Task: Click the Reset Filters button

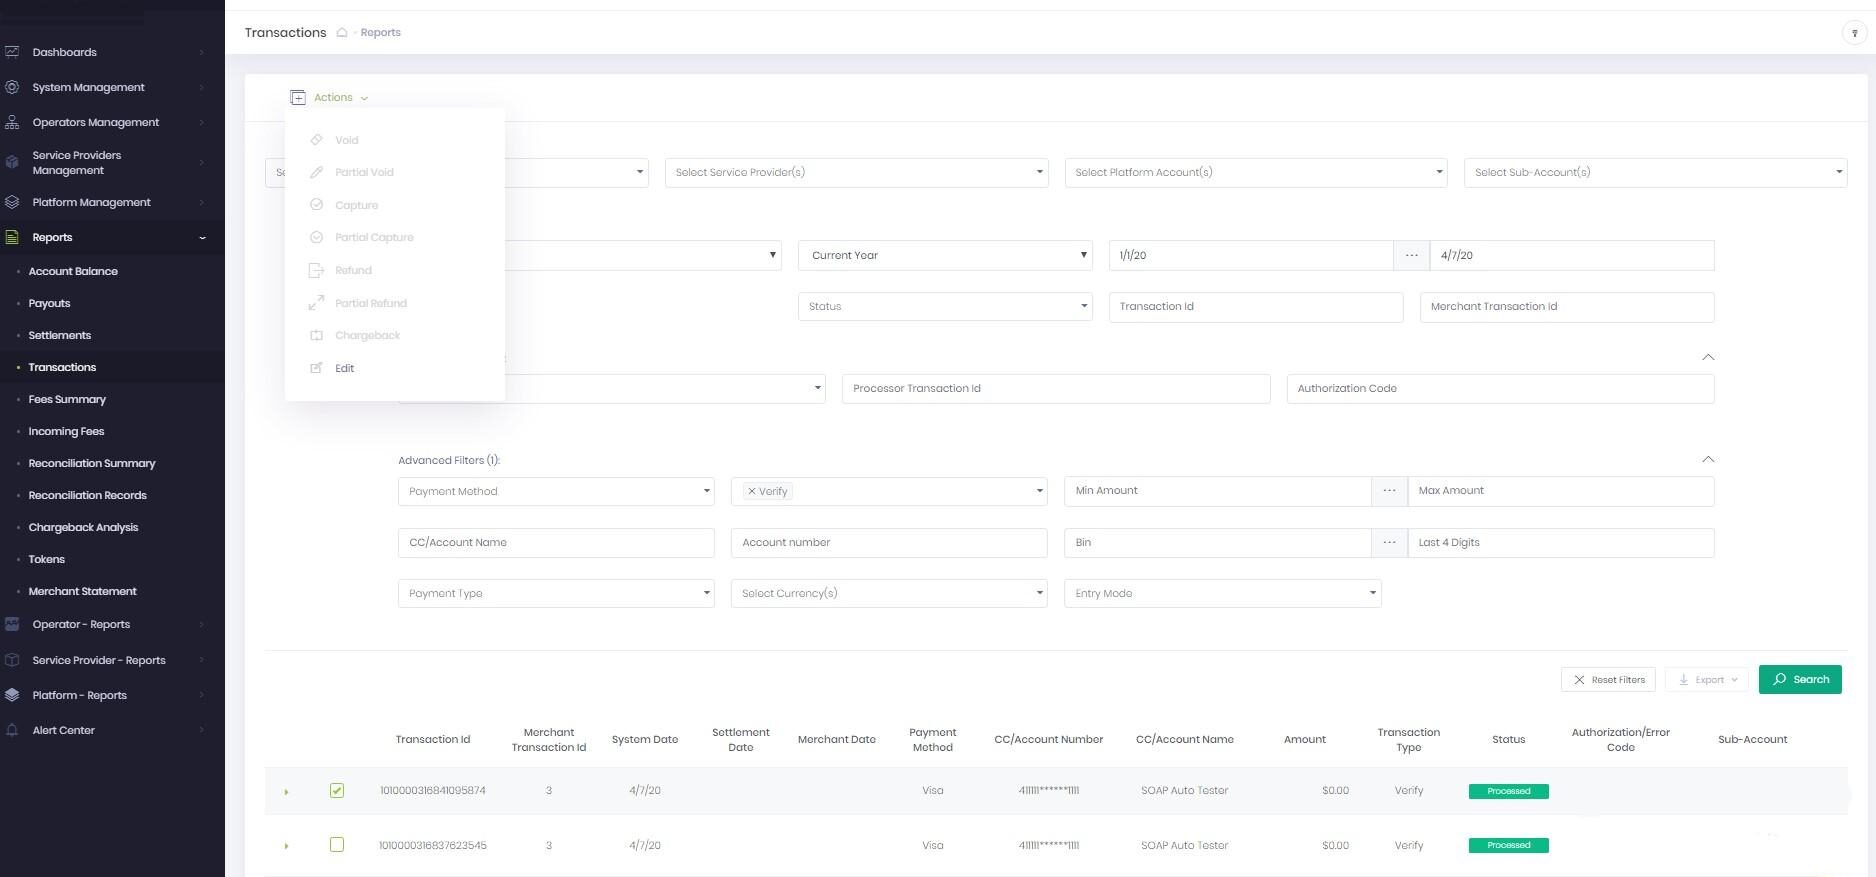Action: (x=1607, y=679)
